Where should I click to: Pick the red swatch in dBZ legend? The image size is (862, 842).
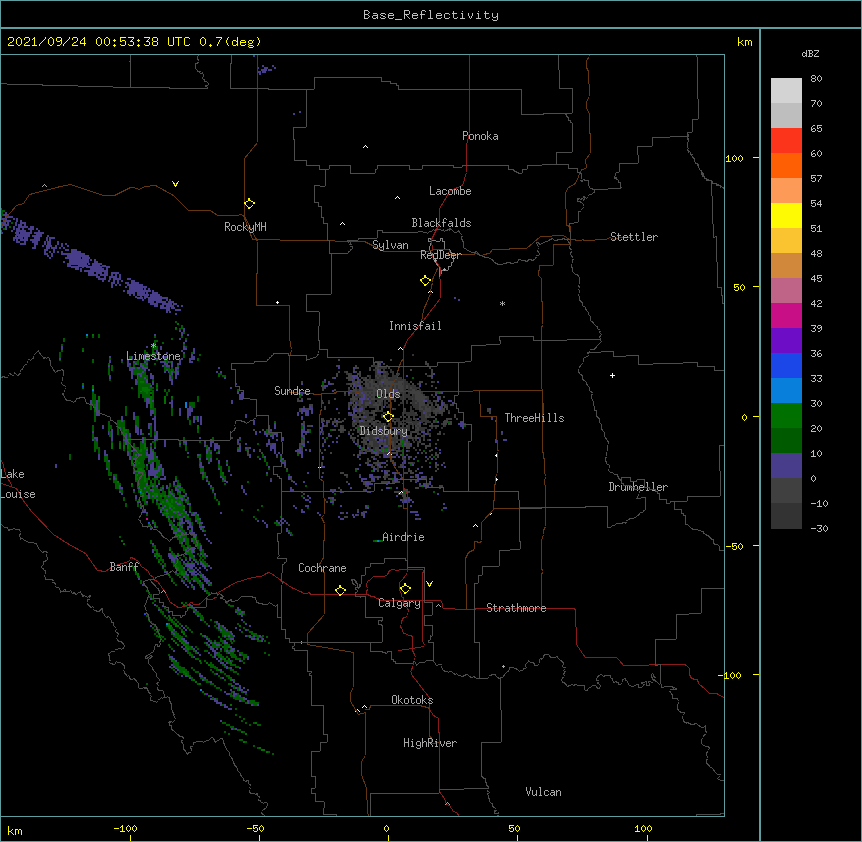[x=786, y=140]
